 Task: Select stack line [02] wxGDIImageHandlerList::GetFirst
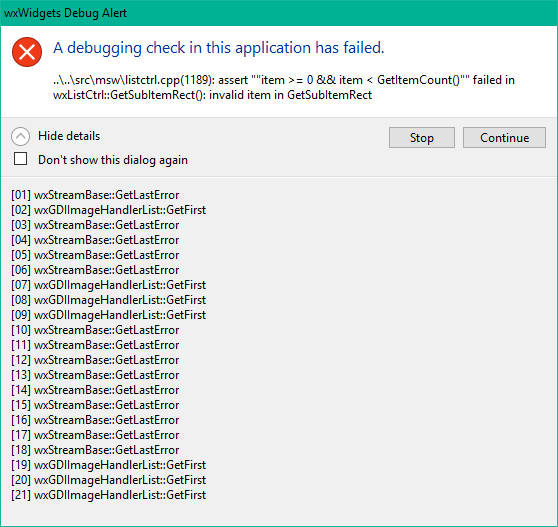point(109,210)
